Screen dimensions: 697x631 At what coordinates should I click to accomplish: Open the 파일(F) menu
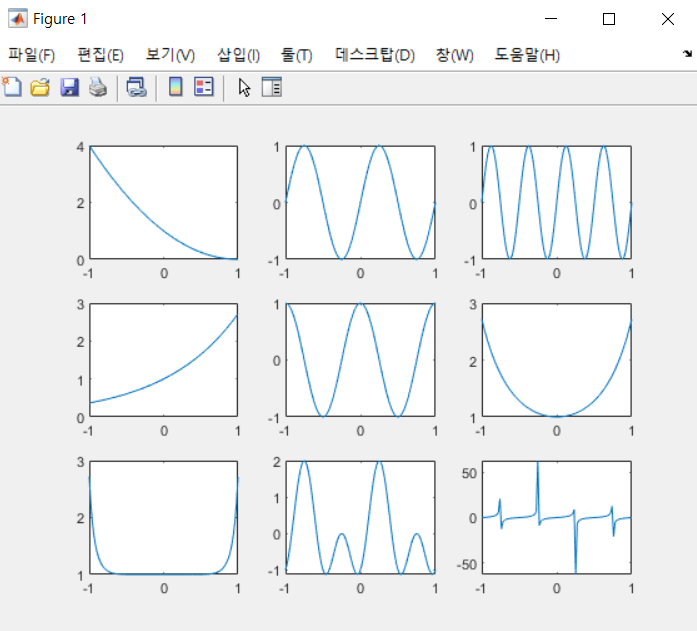tap(32, 55)
